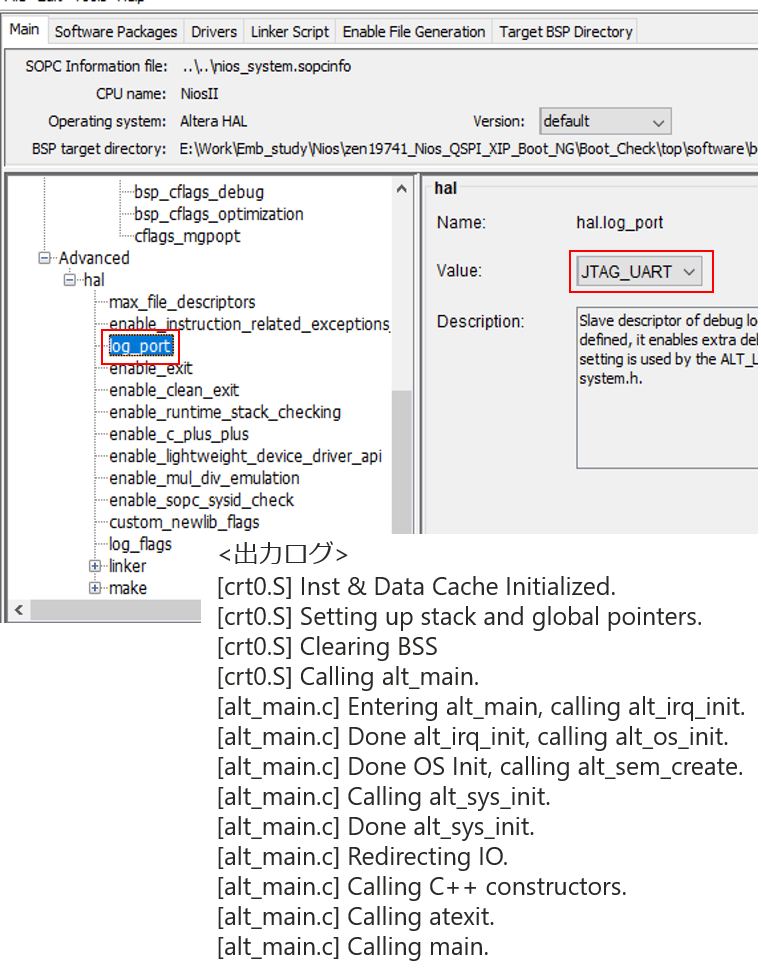761x977 pixels.
Task: Select enable_runtime_stack_checking setting
Action: [225, 412]
